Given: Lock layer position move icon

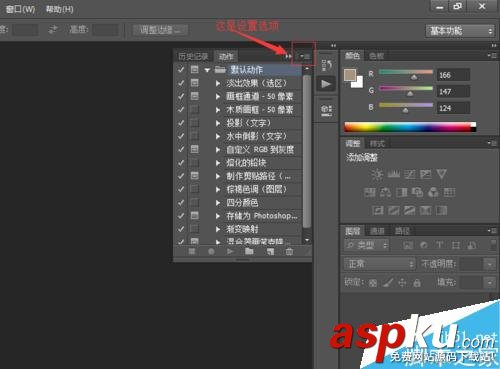Looking at the screenshot, I should pos(402,283).
